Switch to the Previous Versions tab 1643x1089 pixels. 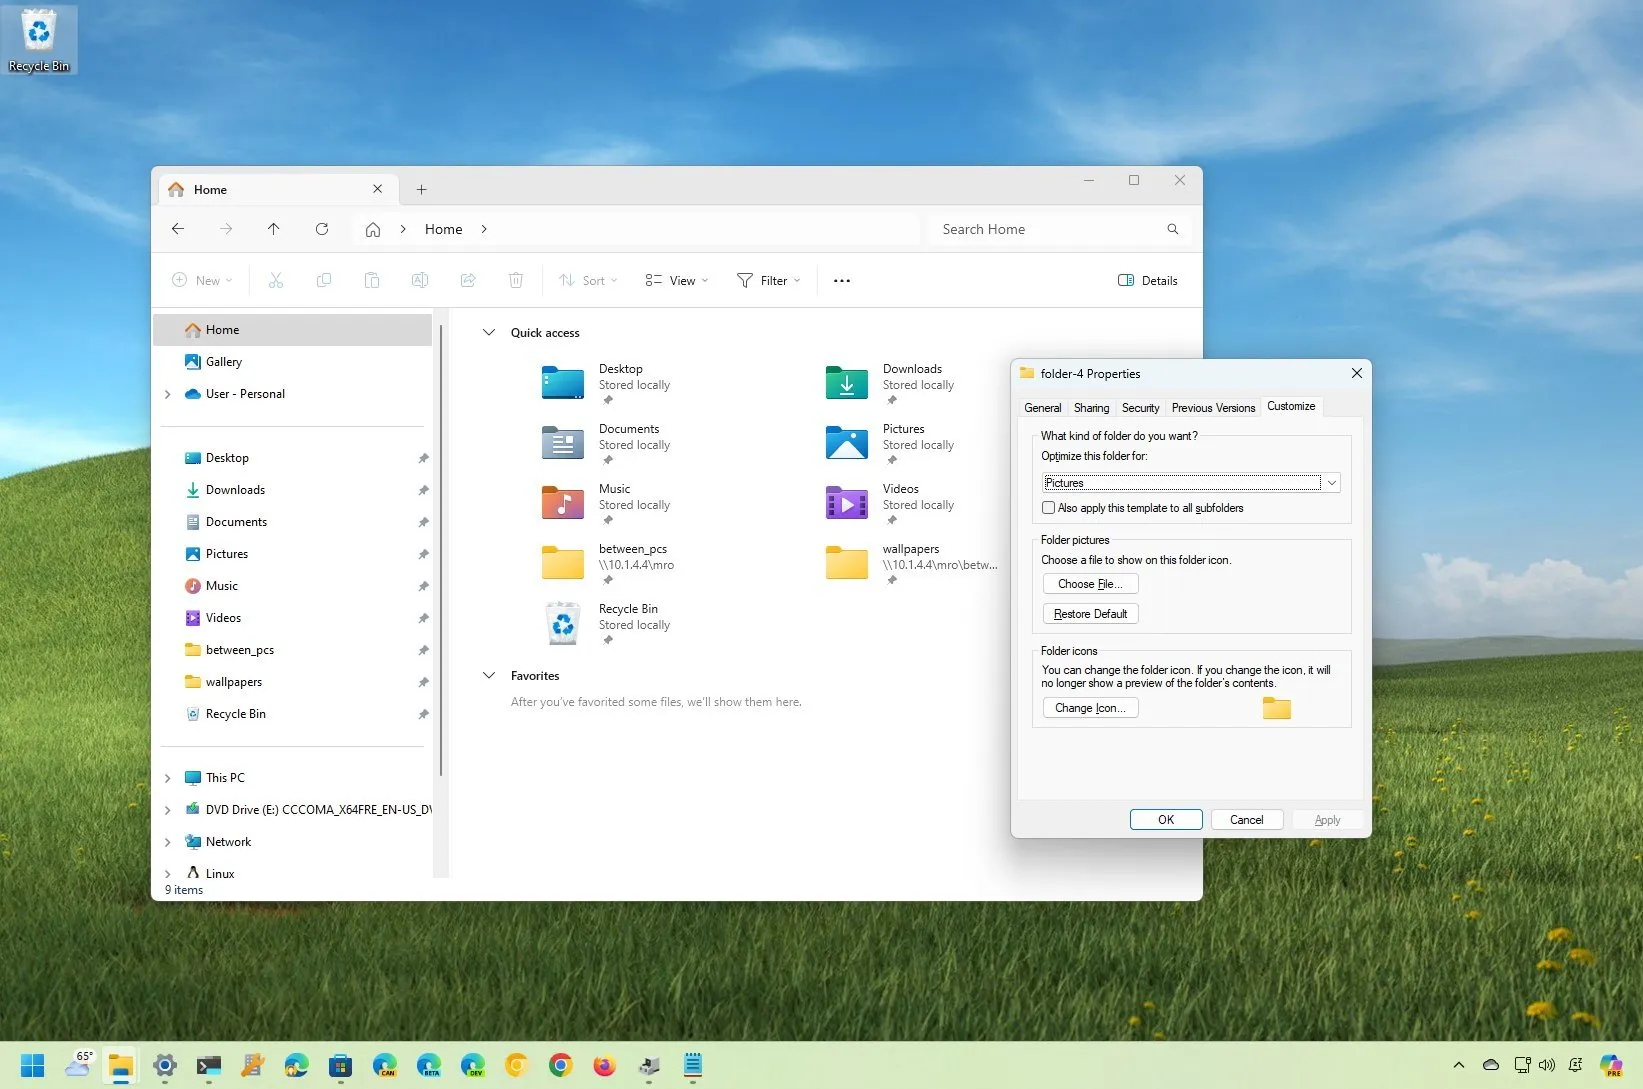pos(1213,408)
